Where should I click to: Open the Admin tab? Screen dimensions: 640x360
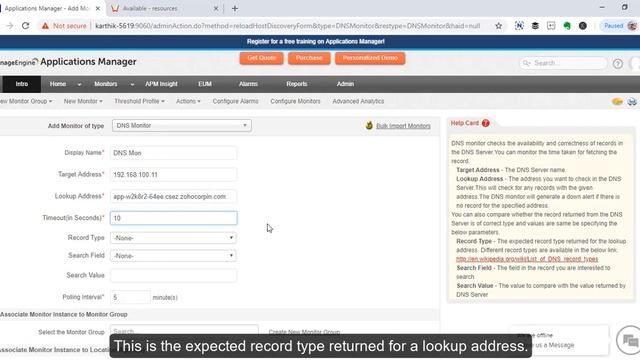tap(345, 84)
